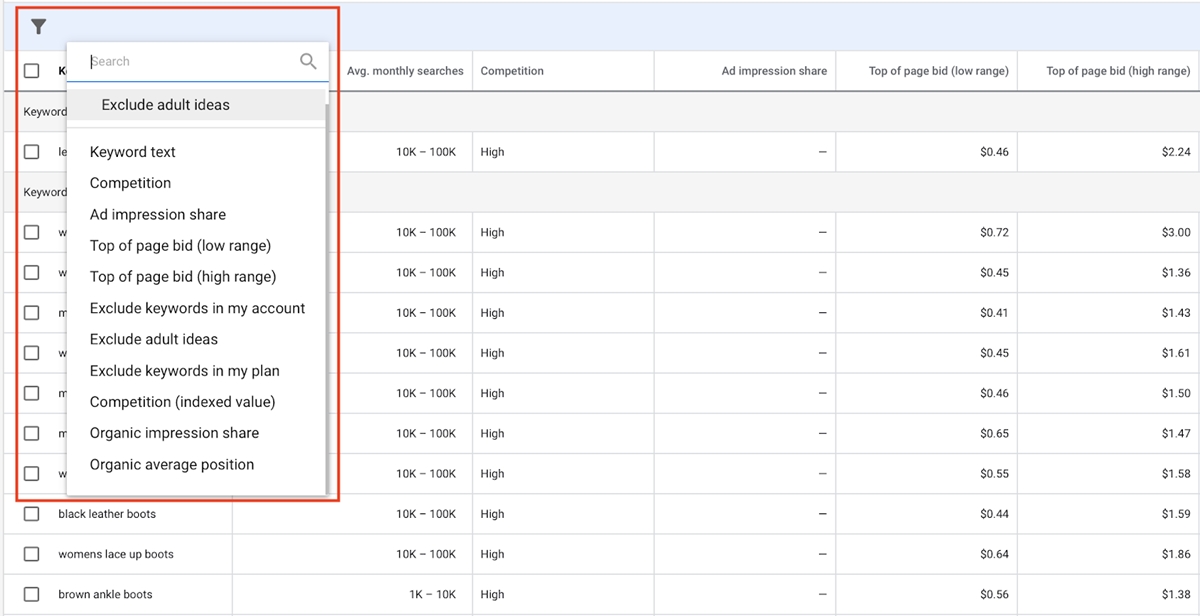
Task: Sort by Top of page bid (high range) column header
Action: tap(1118, 71)
